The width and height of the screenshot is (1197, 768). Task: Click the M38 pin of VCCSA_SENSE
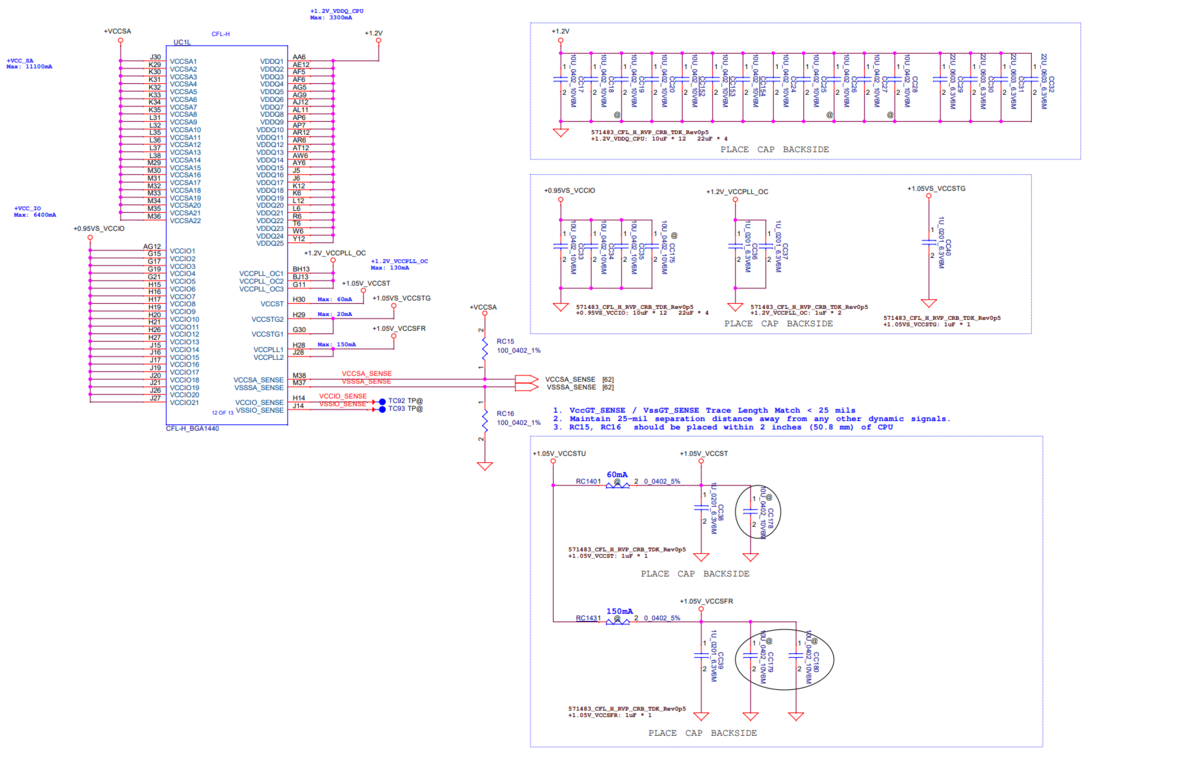[x=299, y=376]
